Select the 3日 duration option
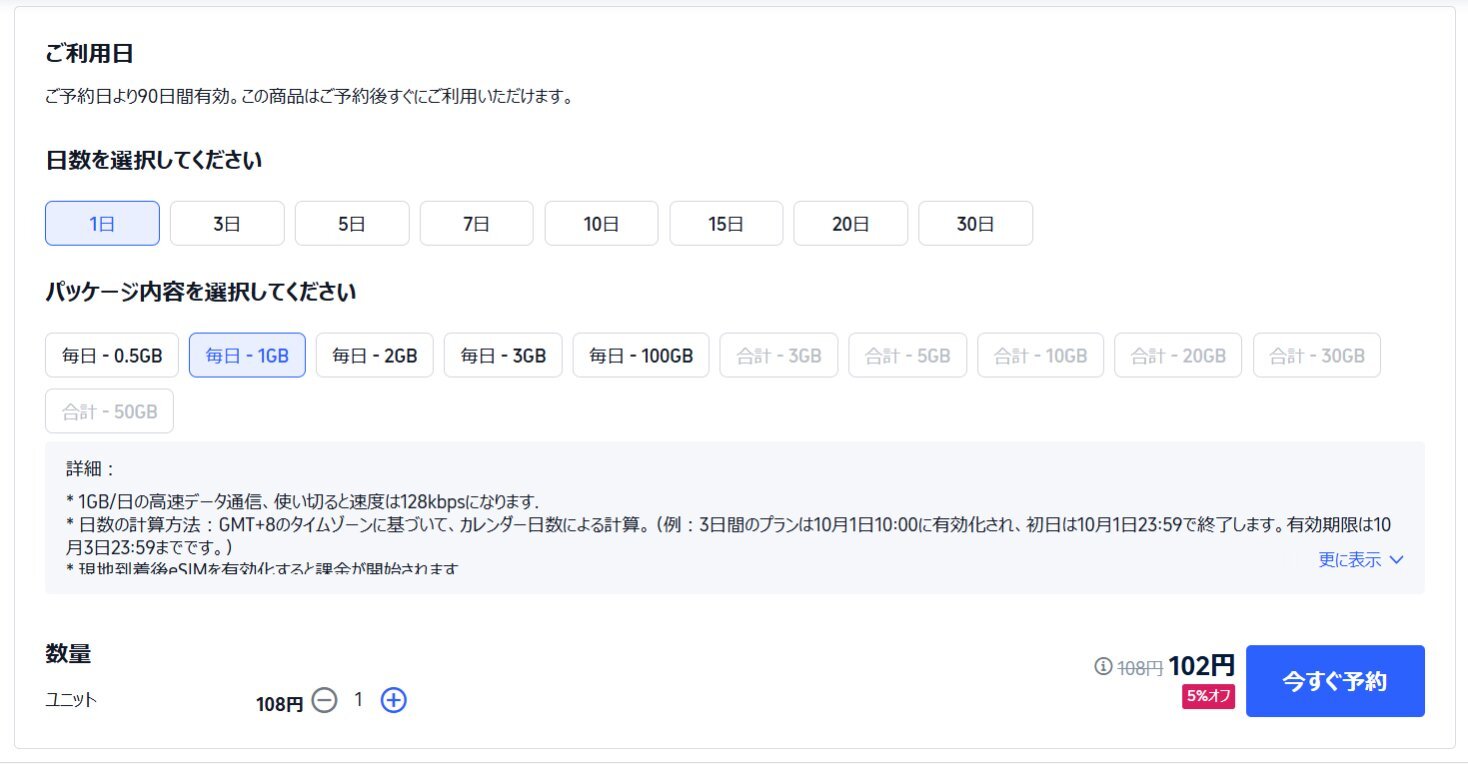The image size is (1468, 764). [227, 224]
